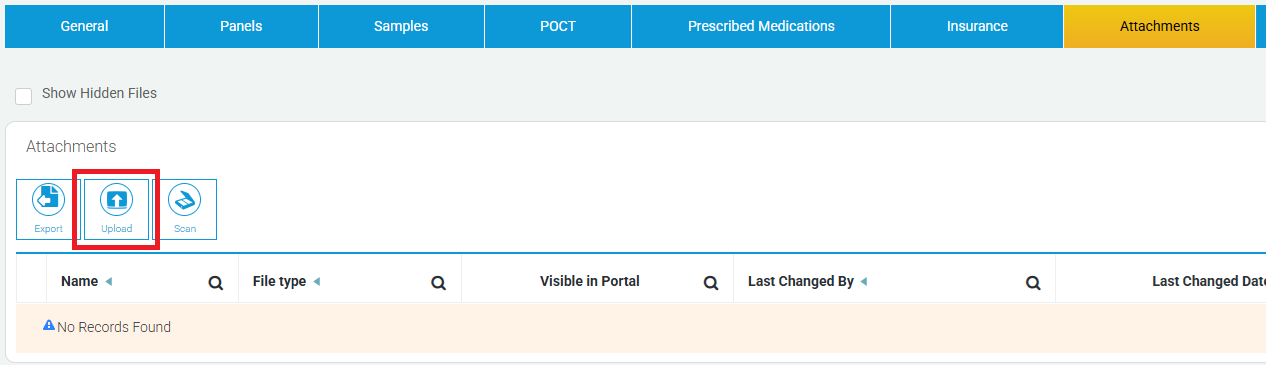Open search in Name column
Screen dimensions: 1266x365
[x=215, y=283]
